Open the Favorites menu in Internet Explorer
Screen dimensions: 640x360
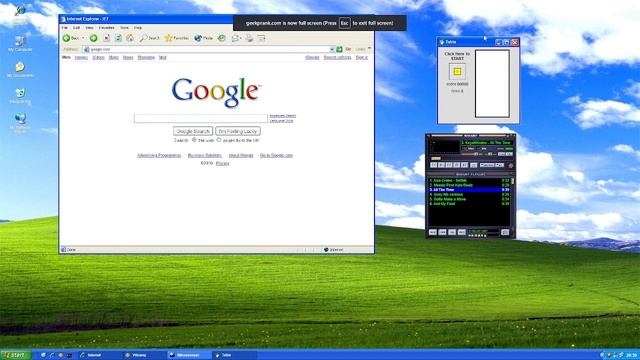pyautogui.click(x=107, y=28)
